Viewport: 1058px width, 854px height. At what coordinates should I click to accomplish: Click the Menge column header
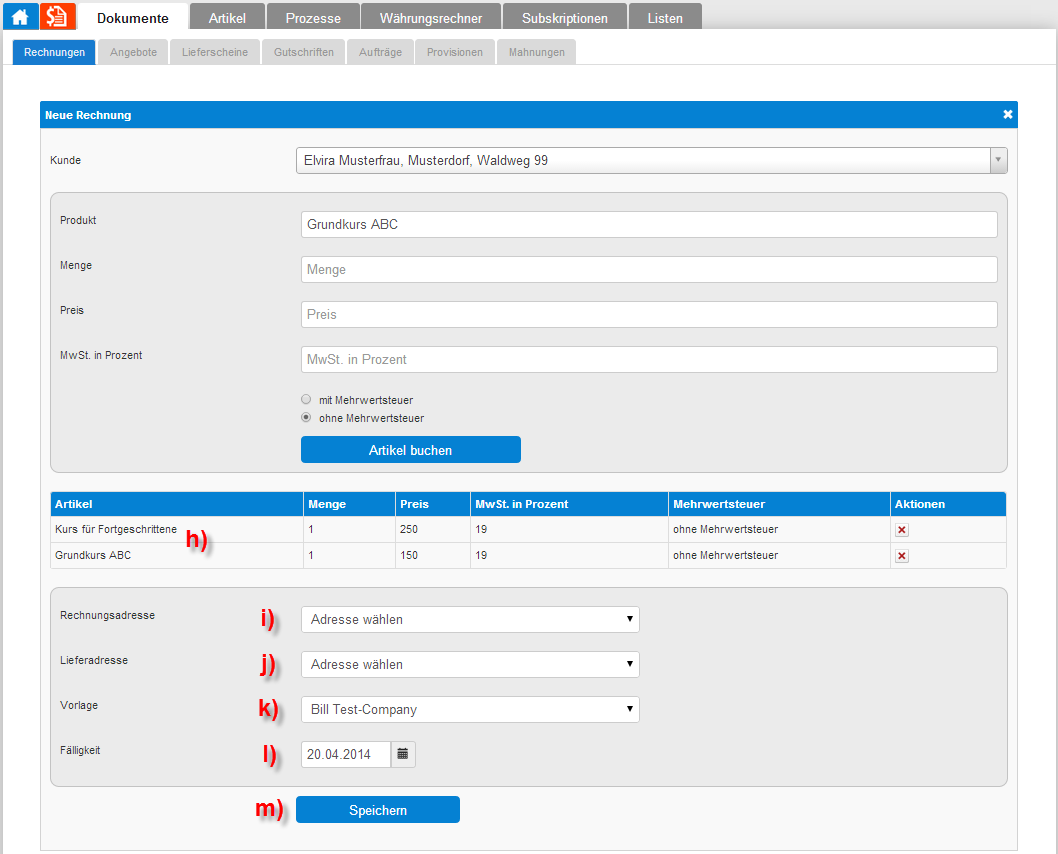350,504
